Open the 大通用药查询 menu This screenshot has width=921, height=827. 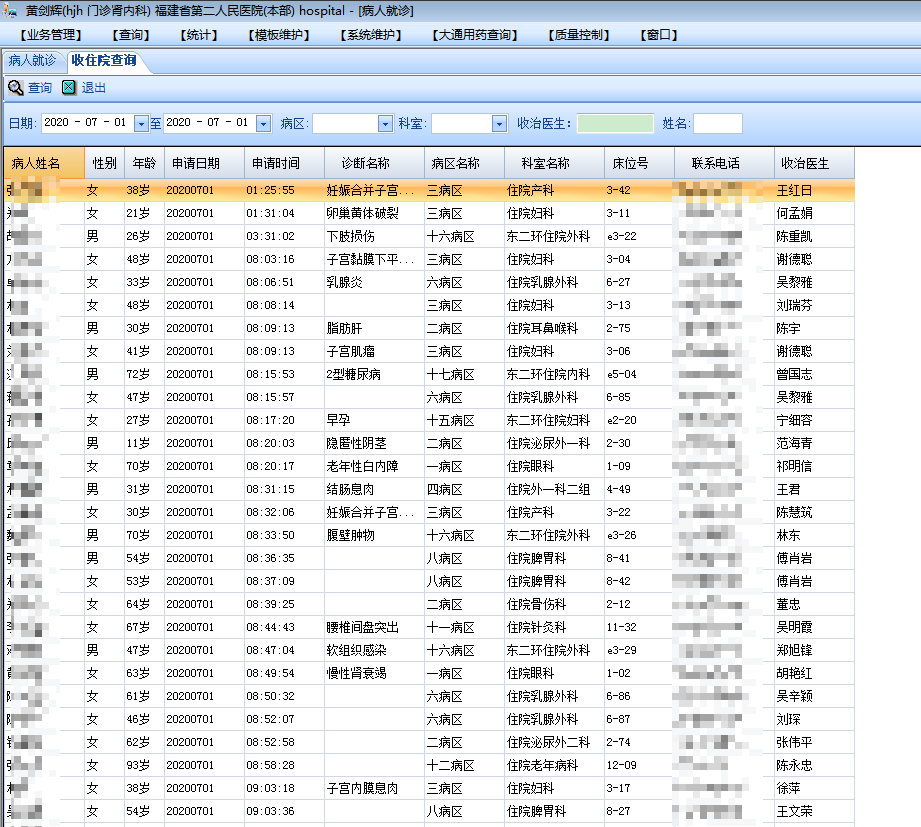[x=475, y=35]
